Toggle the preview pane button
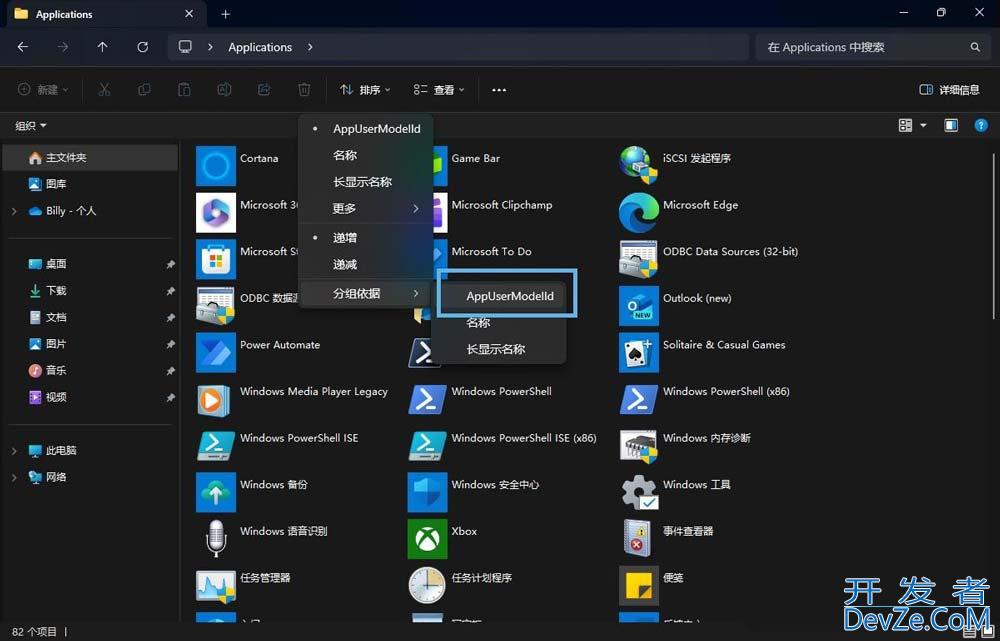The image size is (1000, 641). point(951,125)
